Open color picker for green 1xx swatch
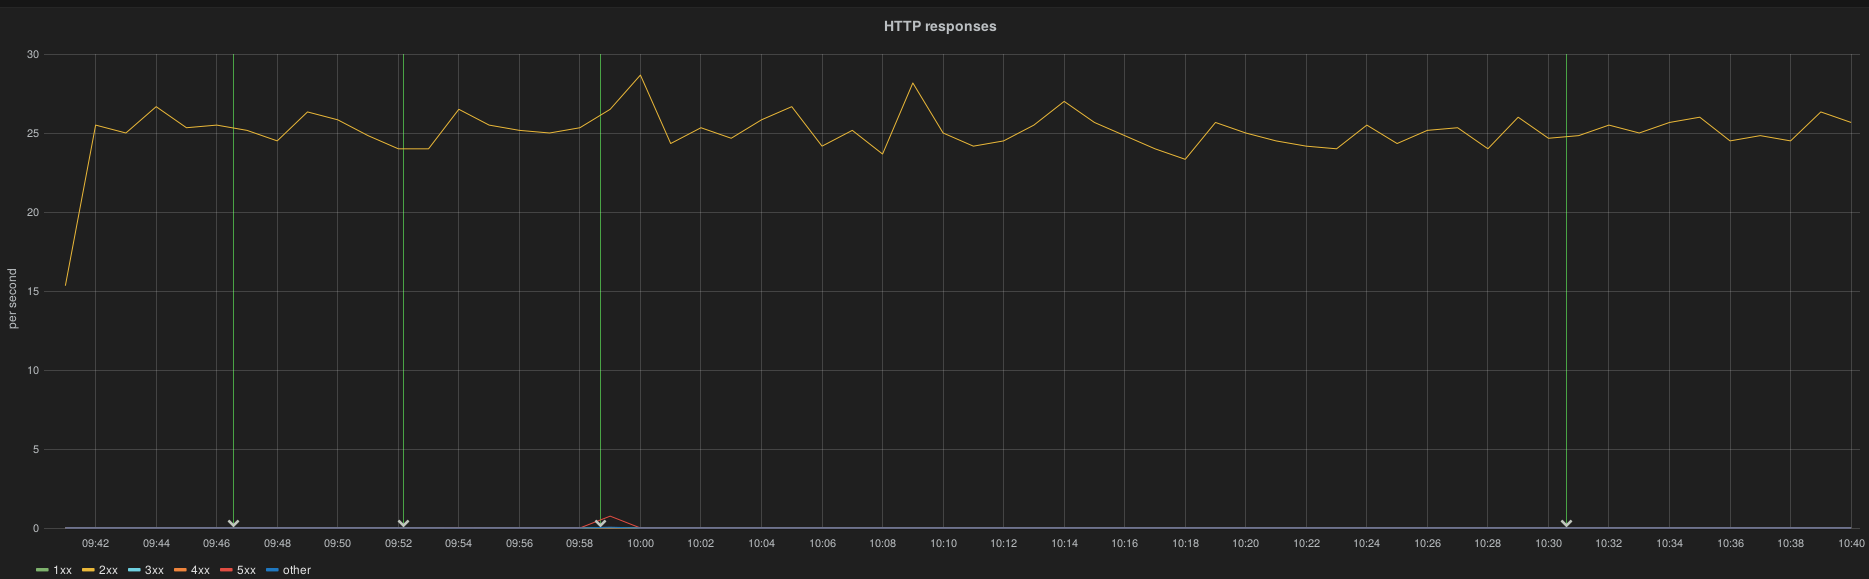Viewport: 1869px width, 579px height. point(42,570)
